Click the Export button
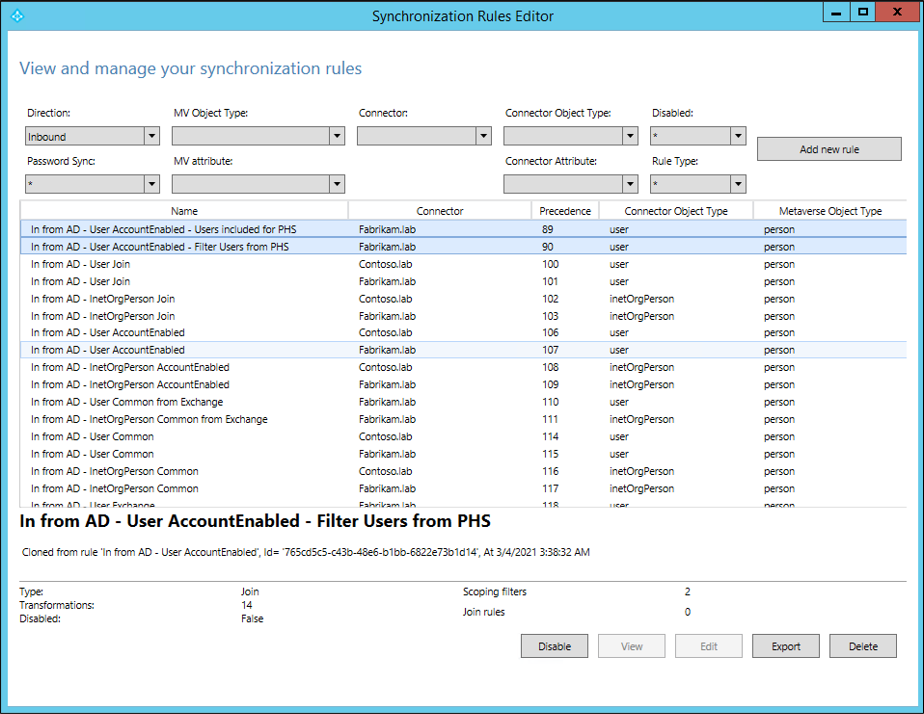The height and width of the screenshot is (714, 924). coord(785,646)
